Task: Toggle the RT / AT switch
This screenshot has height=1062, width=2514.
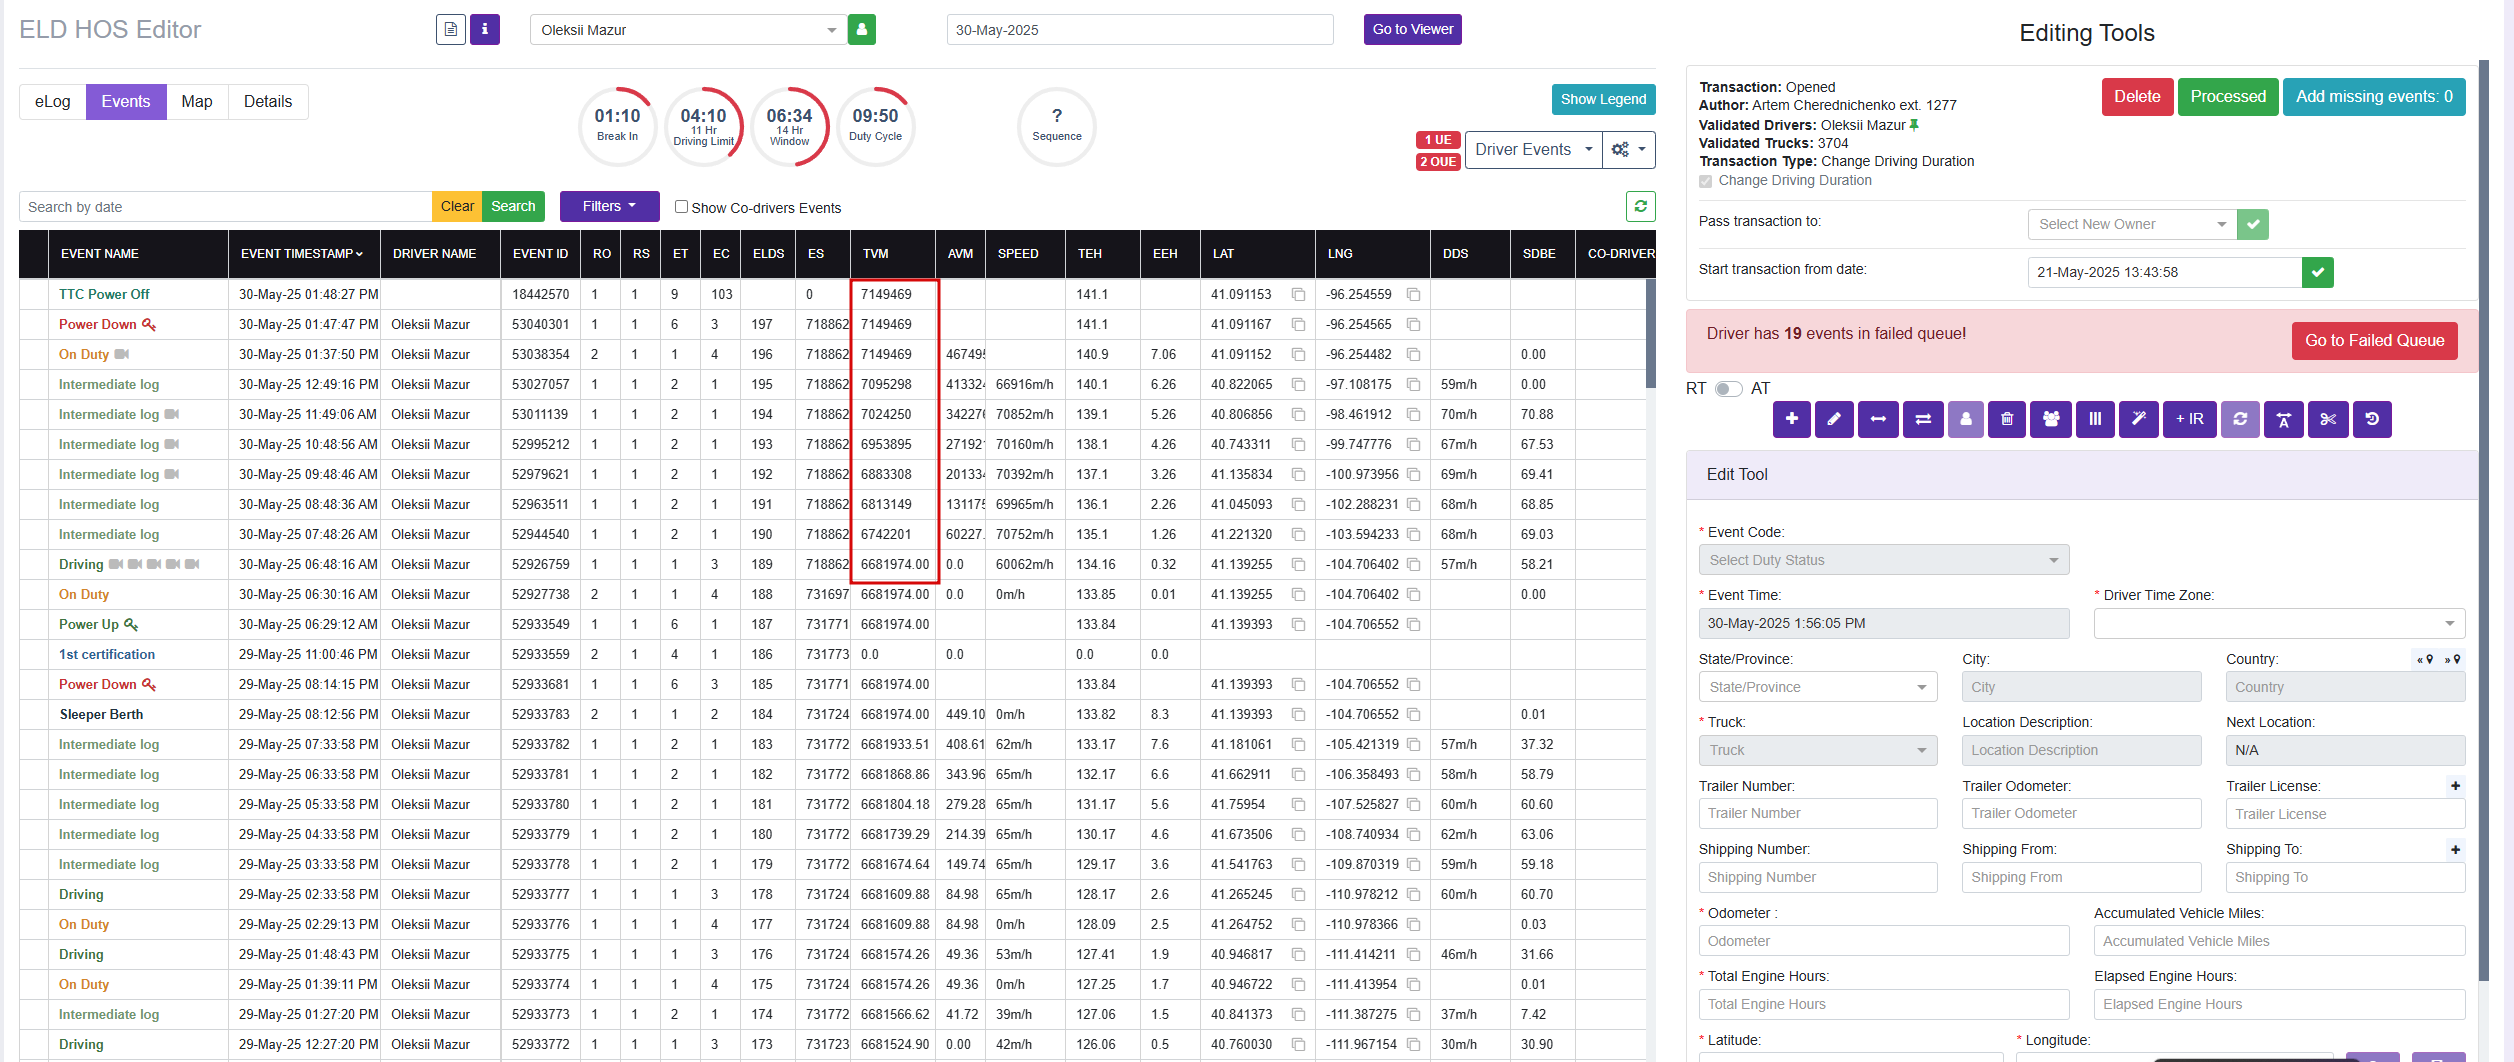Action: pyautogui.click(x=1728, y=388)
